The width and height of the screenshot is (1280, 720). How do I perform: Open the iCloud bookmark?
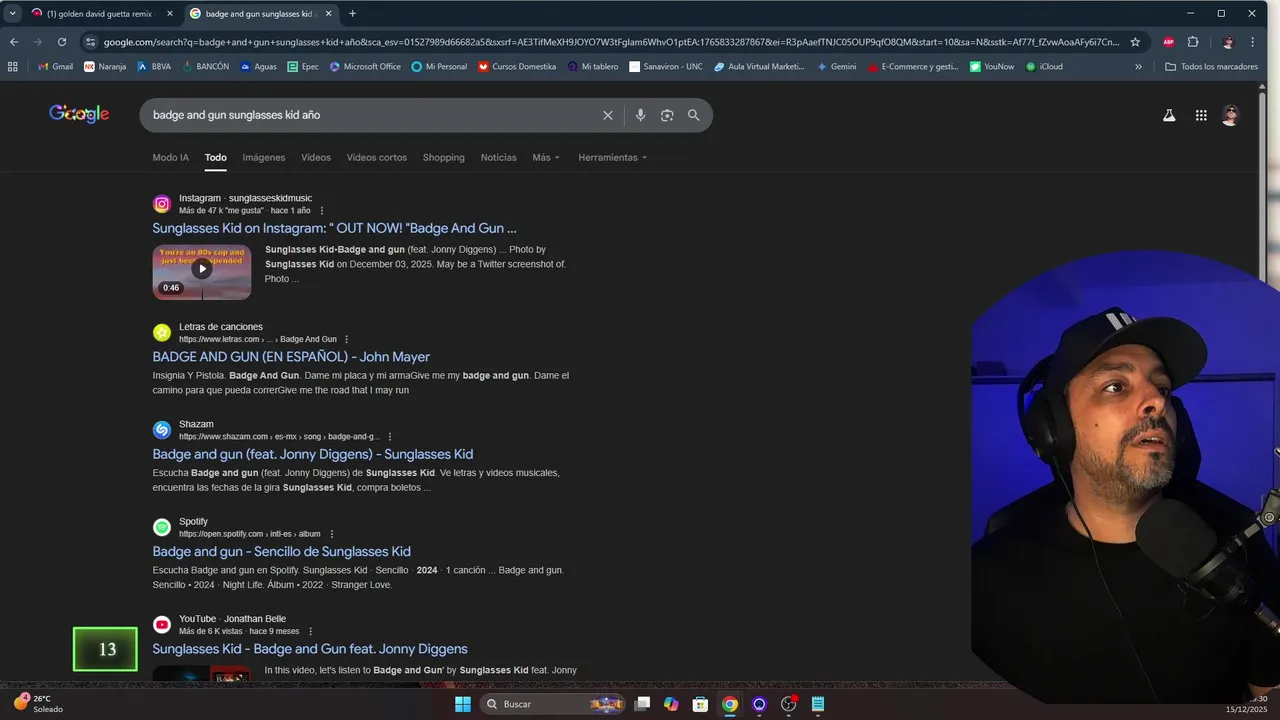1044,67
